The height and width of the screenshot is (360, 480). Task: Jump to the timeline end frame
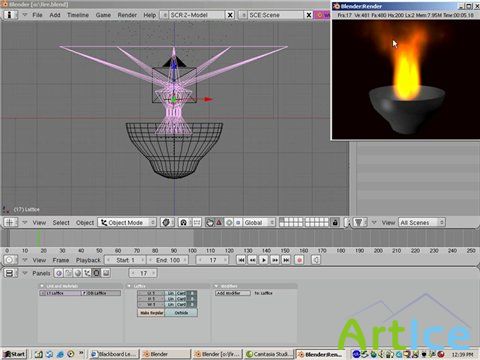click(x=286, y=260)
